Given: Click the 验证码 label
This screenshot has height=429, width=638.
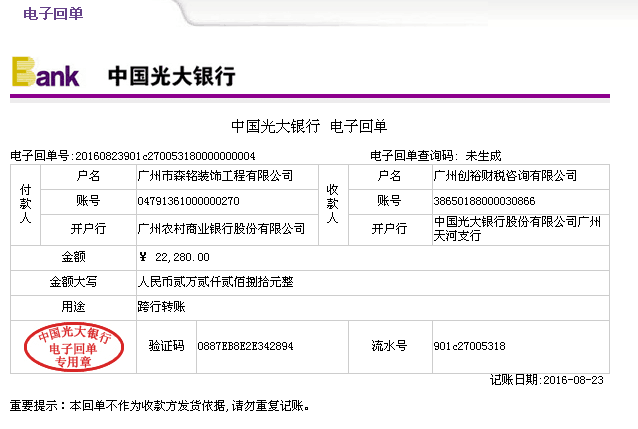Looking at the screenshot, I should pyautogui.click(x=166, y=346).
